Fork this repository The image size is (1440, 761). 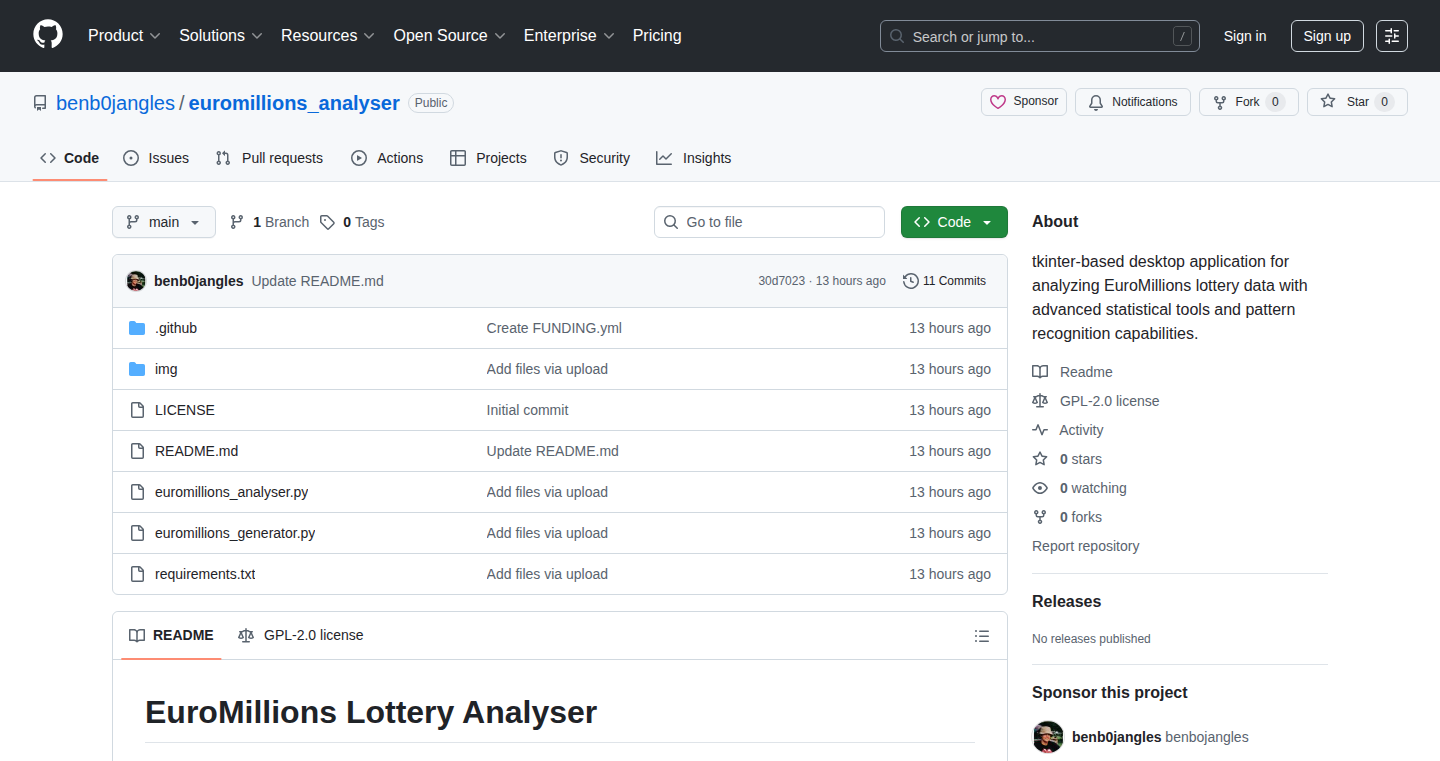(1249, 102)
